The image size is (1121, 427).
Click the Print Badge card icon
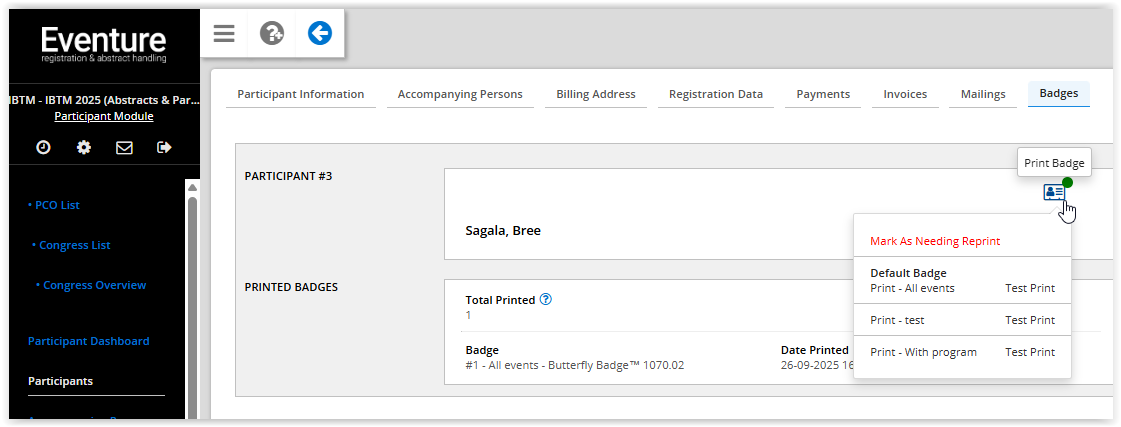click(1054, 192)
